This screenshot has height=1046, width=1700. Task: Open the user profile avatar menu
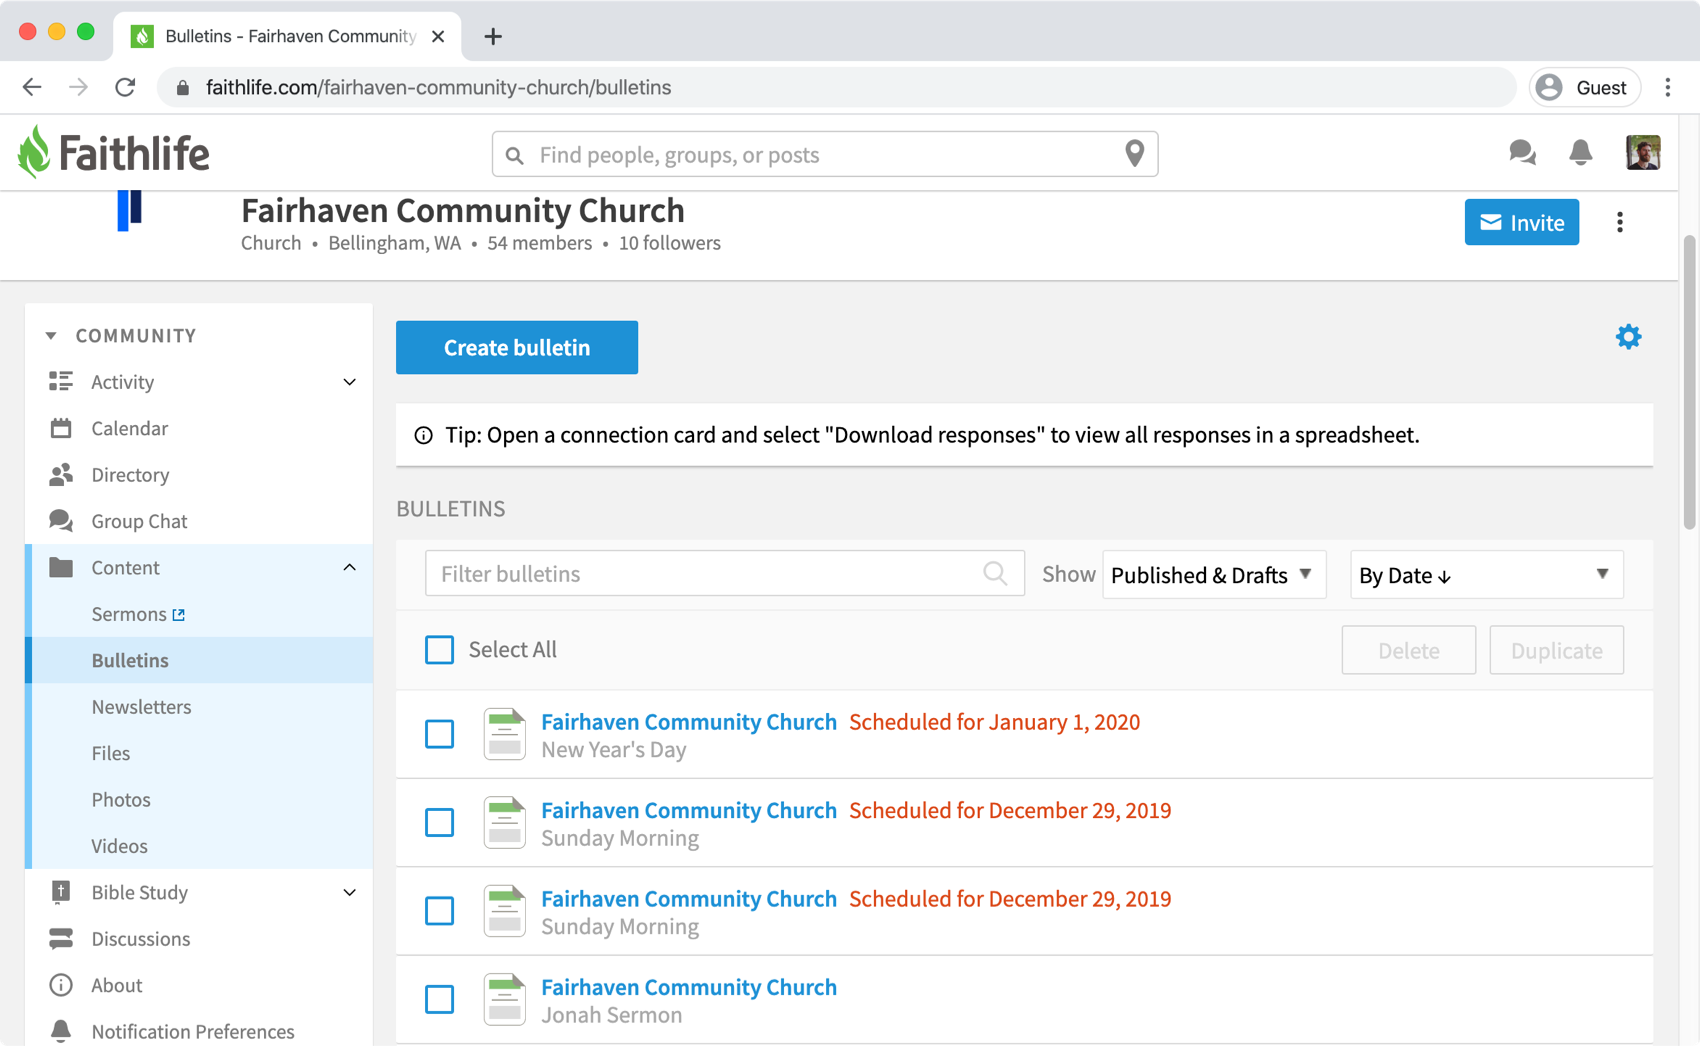pyautogui.click(x=1643, y=152)
